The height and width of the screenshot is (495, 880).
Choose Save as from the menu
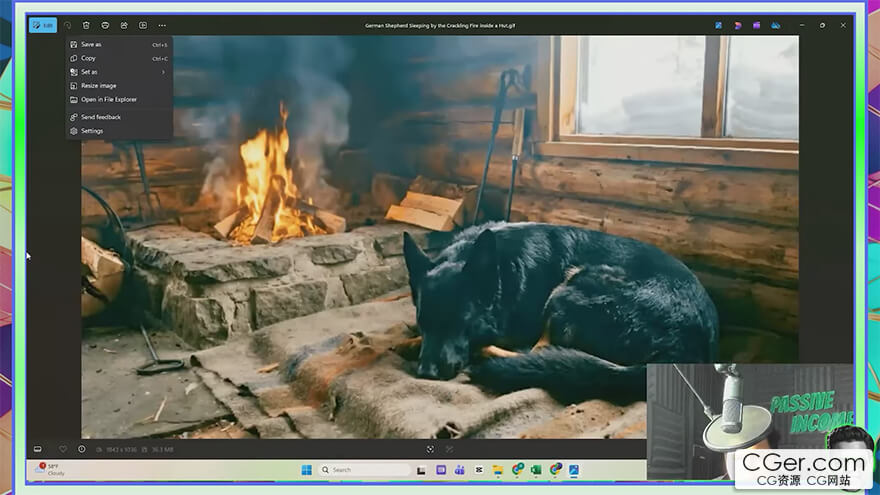click(119, 44)
